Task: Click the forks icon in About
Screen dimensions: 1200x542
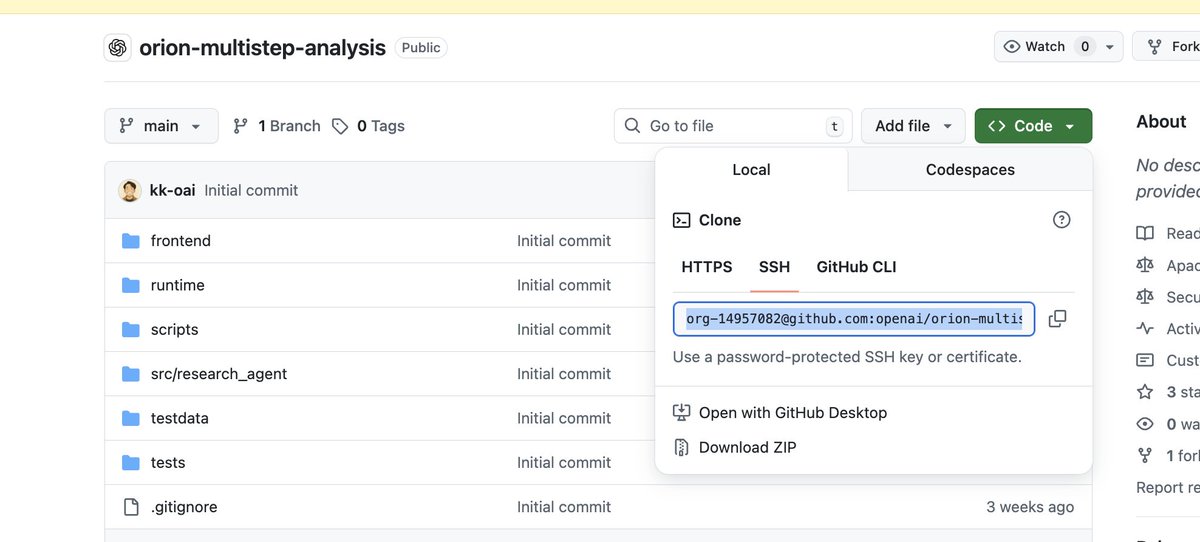Action: [1145, 455]
